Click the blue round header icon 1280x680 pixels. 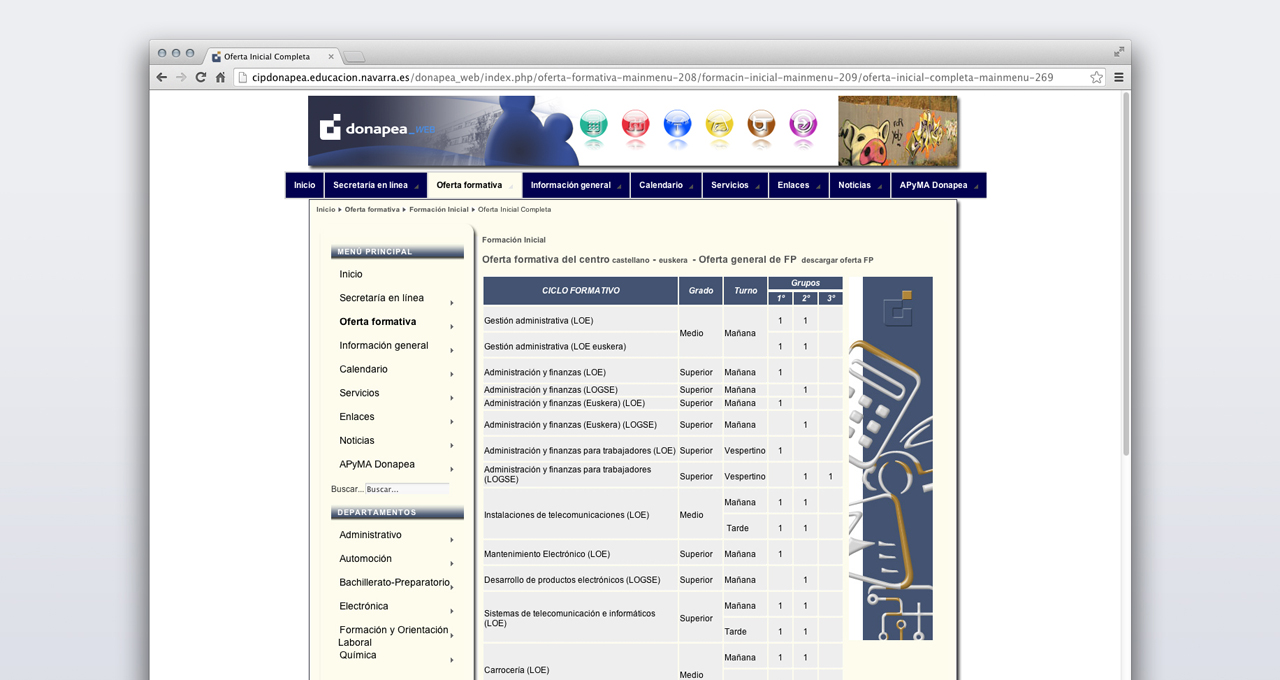click(677, 125)
